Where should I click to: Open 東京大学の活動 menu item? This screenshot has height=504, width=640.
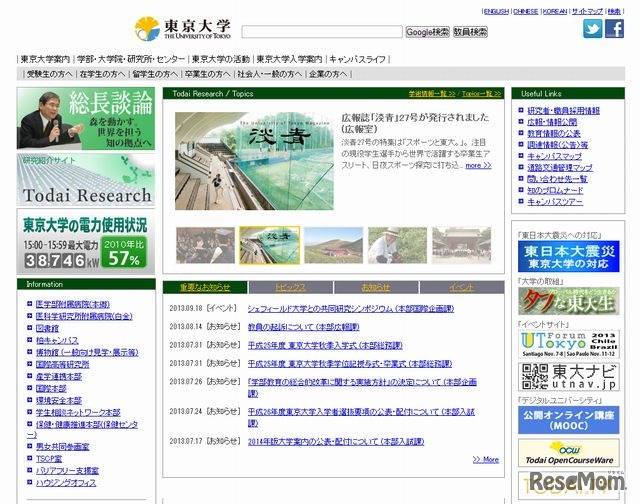coord(220,59)
